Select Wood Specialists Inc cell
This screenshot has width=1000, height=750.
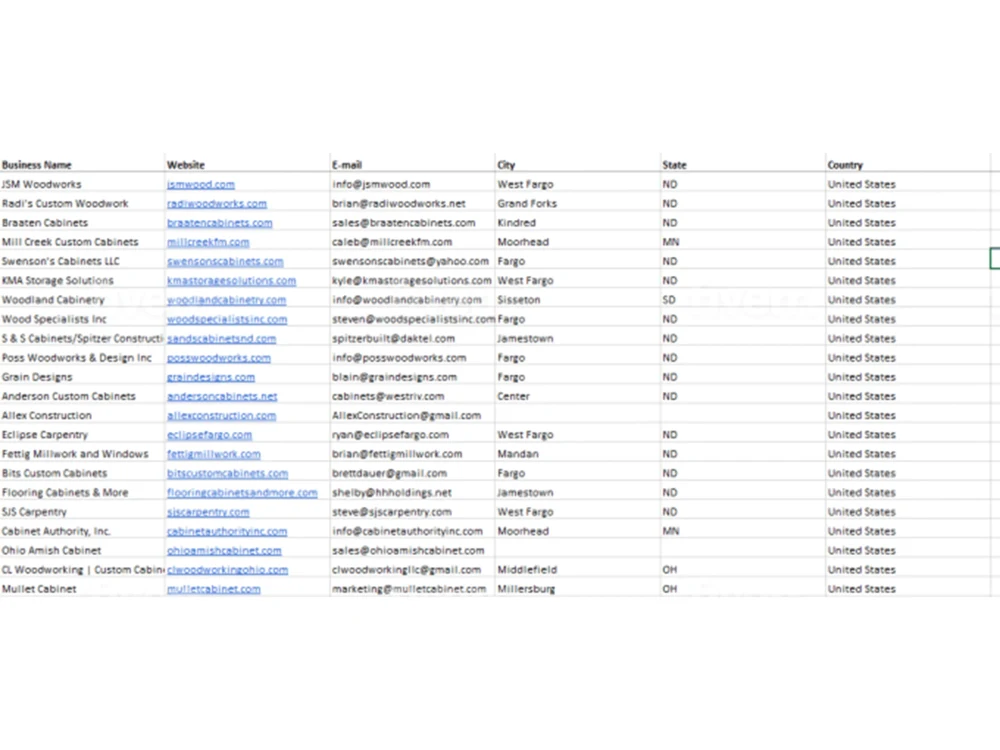[x=82, y=319]
